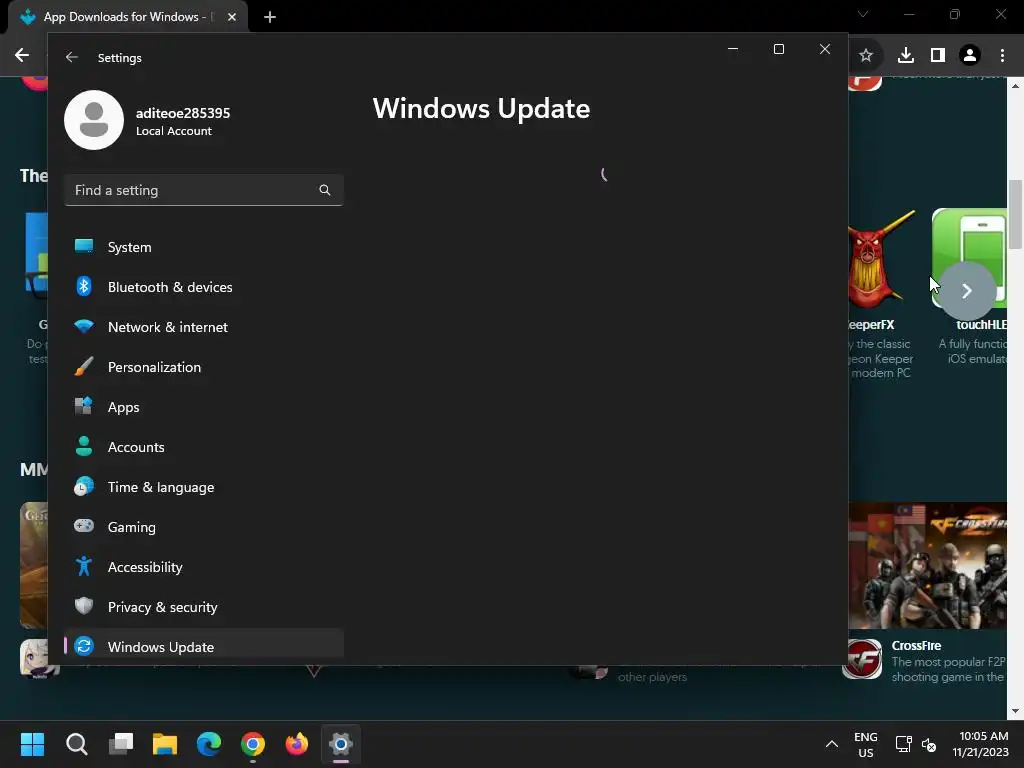Switch to Google Chrome on taskbar
This screenshot has height=768, width=1024.
253,744
